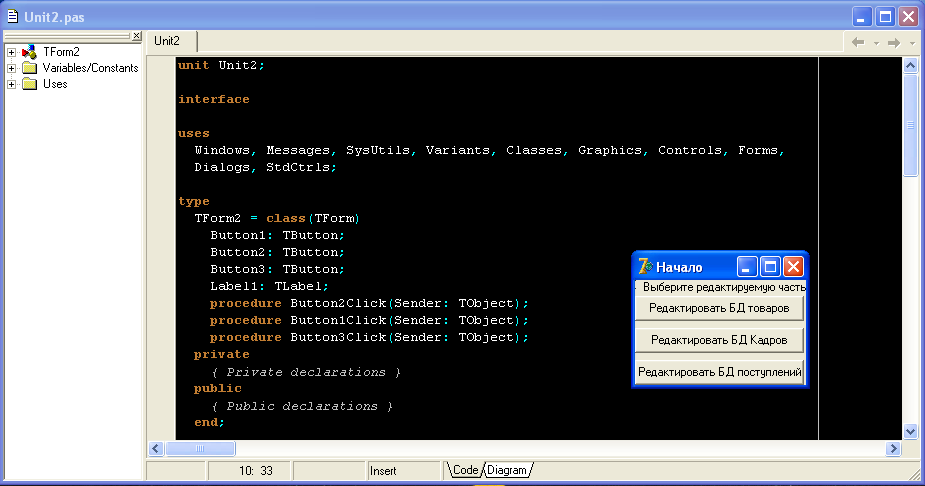Click the 'private' keyword in code
925x486 pixels.
pyautogui.click(x=222, y=354)
